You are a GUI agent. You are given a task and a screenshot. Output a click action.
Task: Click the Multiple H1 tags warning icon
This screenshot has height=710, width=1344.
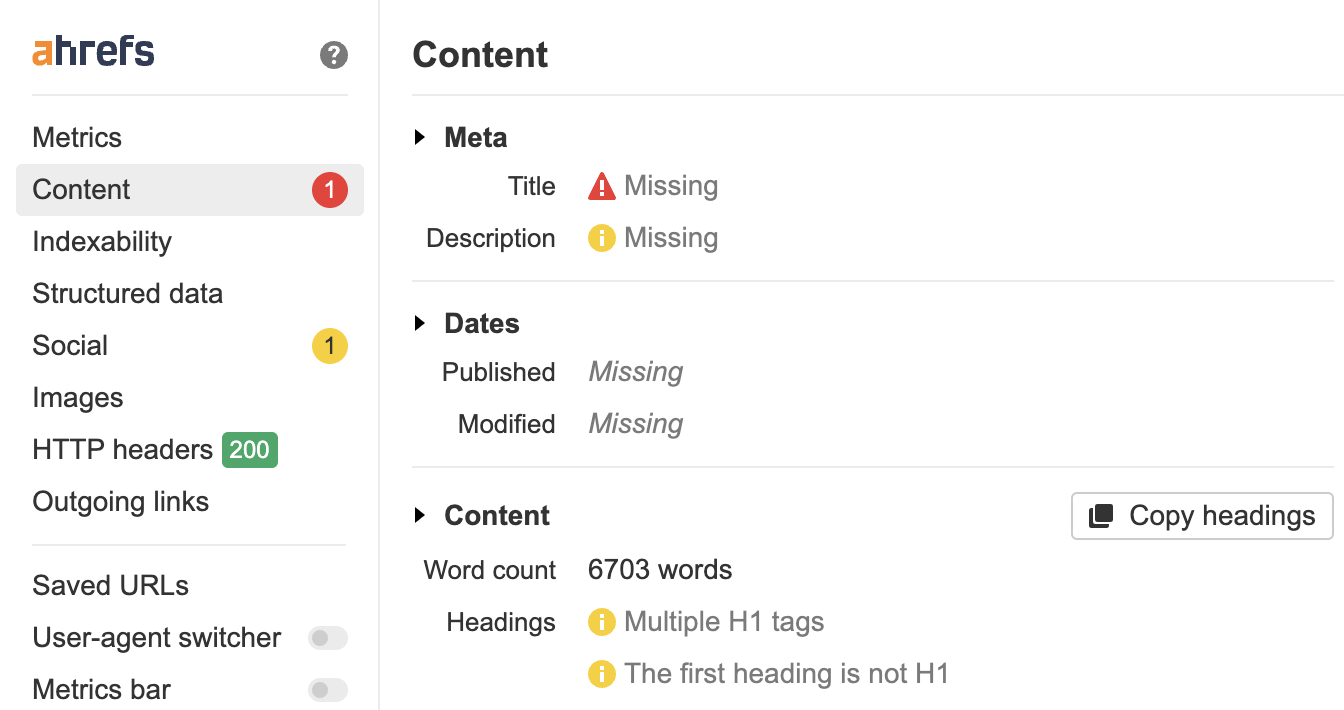(x=601, y=621)
